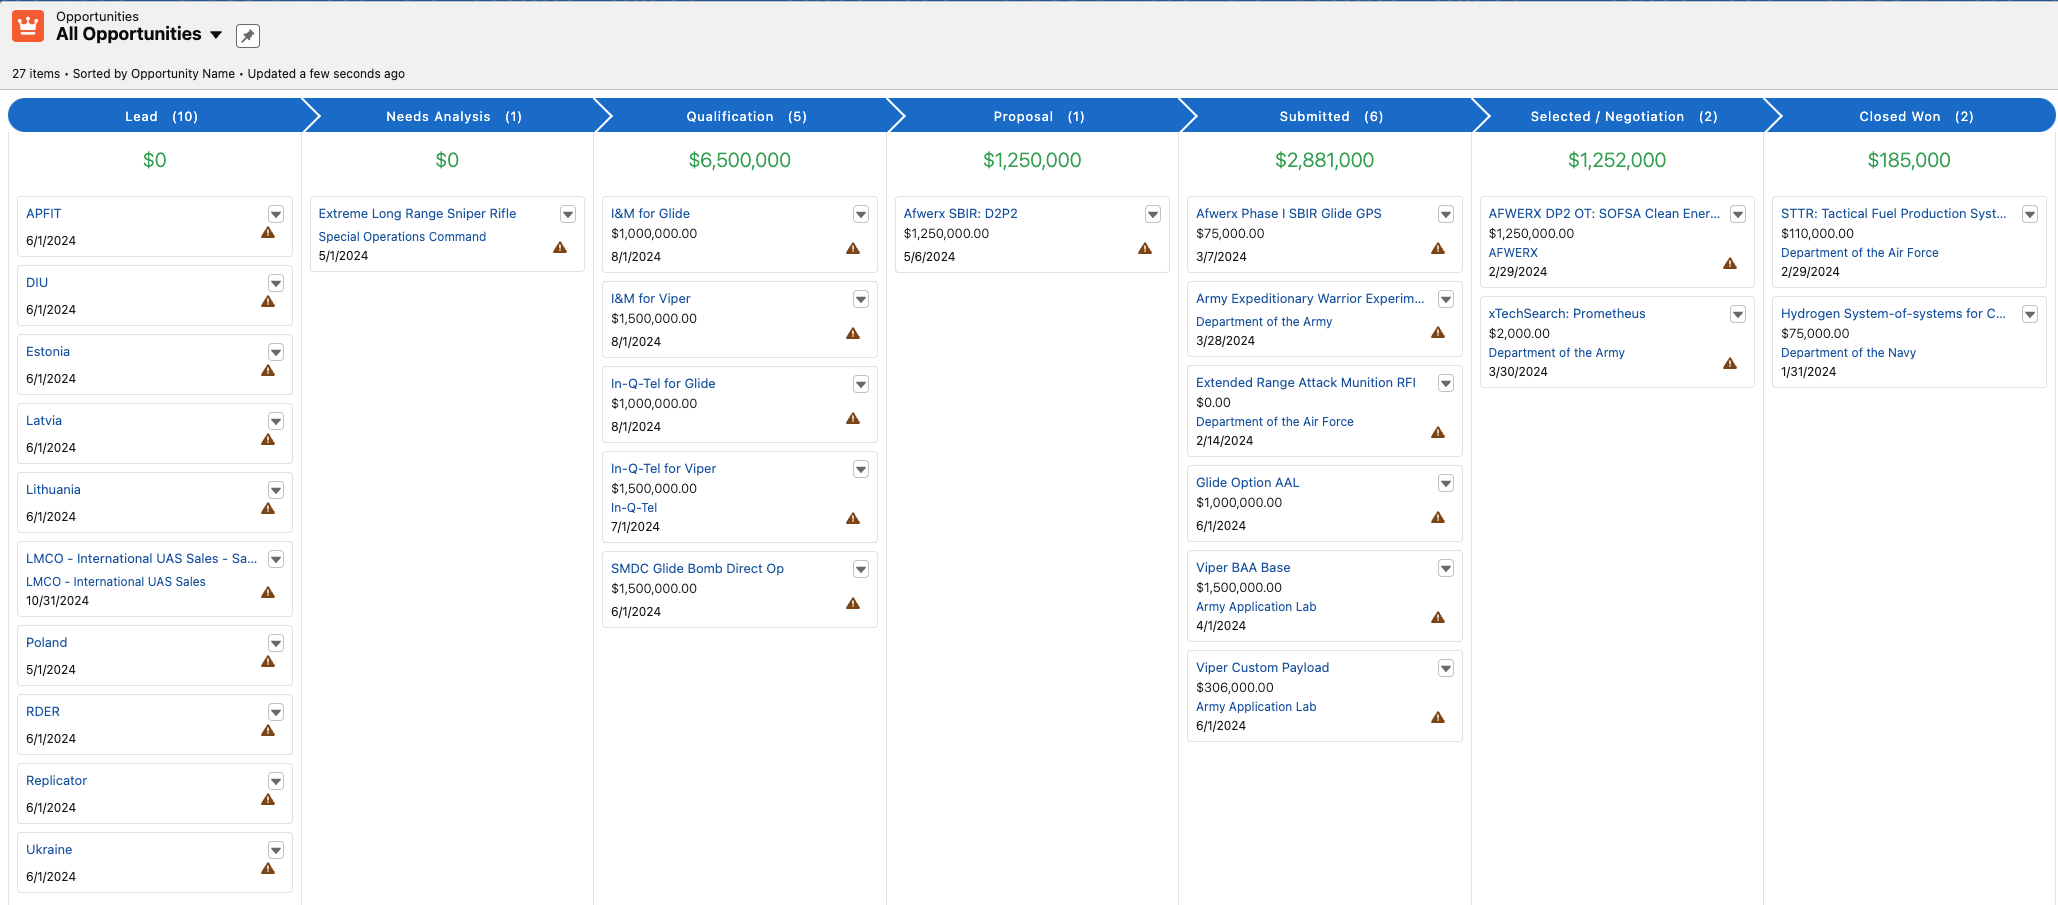Click the Opportunities crown app icon
Screen dimensions: 2058x905
(x=28, y=26)
